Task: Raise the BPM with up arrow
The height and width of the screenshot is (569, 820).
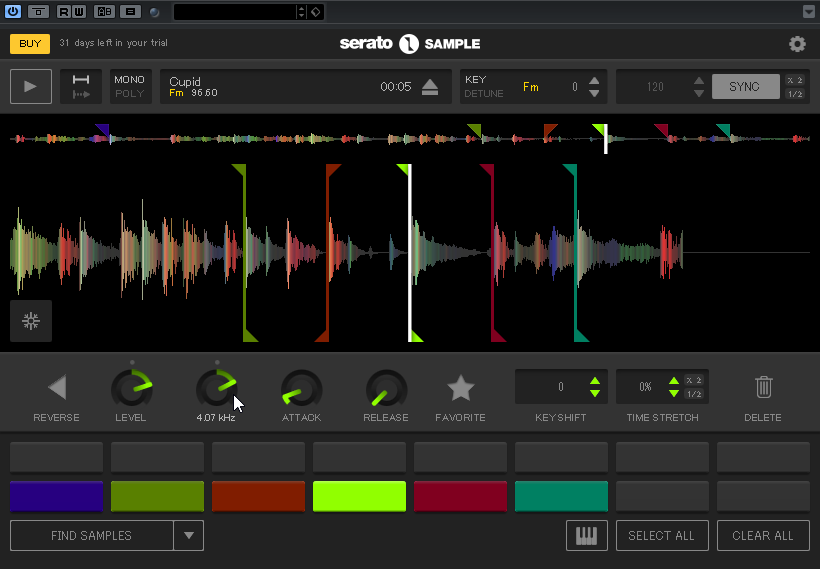Action: tap(699, 81)
